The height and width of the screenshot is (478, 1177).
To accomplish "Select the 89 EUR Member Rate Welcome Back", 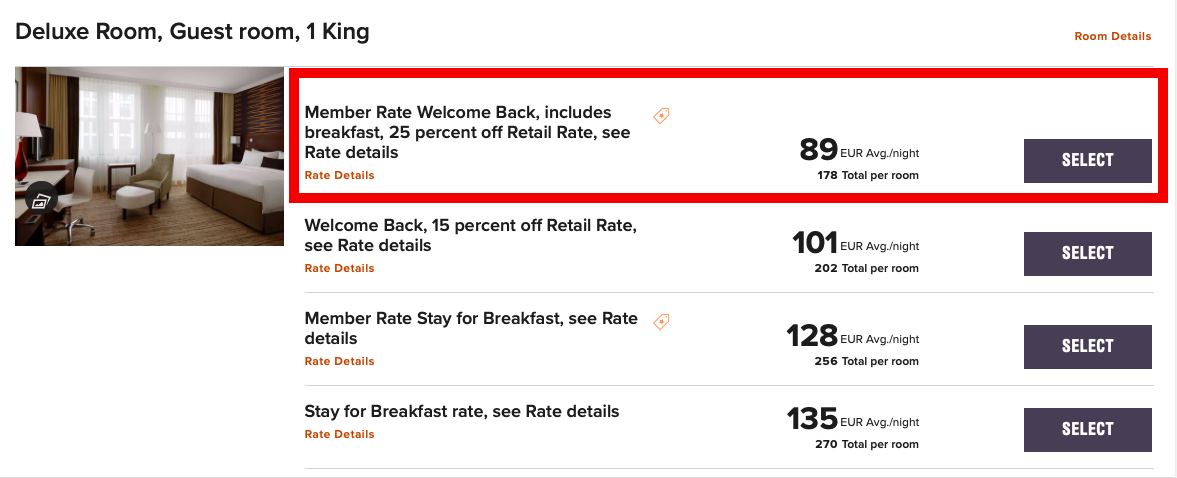I will pyautogui.click(x=1087, y=160).
